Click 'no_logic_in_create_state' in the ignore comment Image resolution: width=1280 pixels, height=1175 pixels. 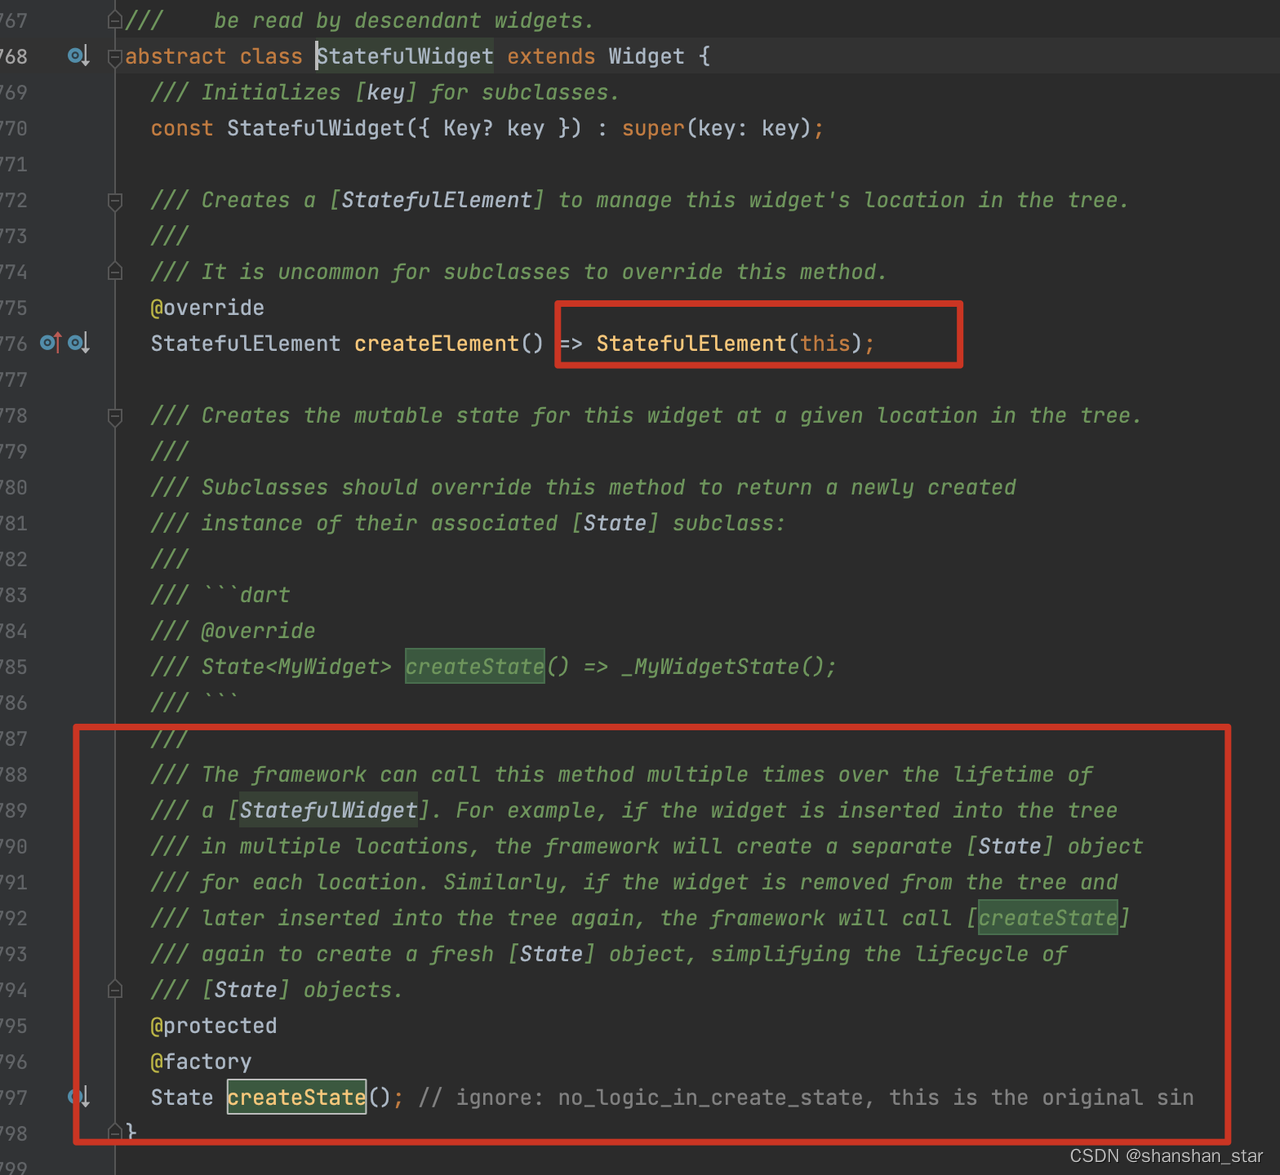click(710, 1098)
